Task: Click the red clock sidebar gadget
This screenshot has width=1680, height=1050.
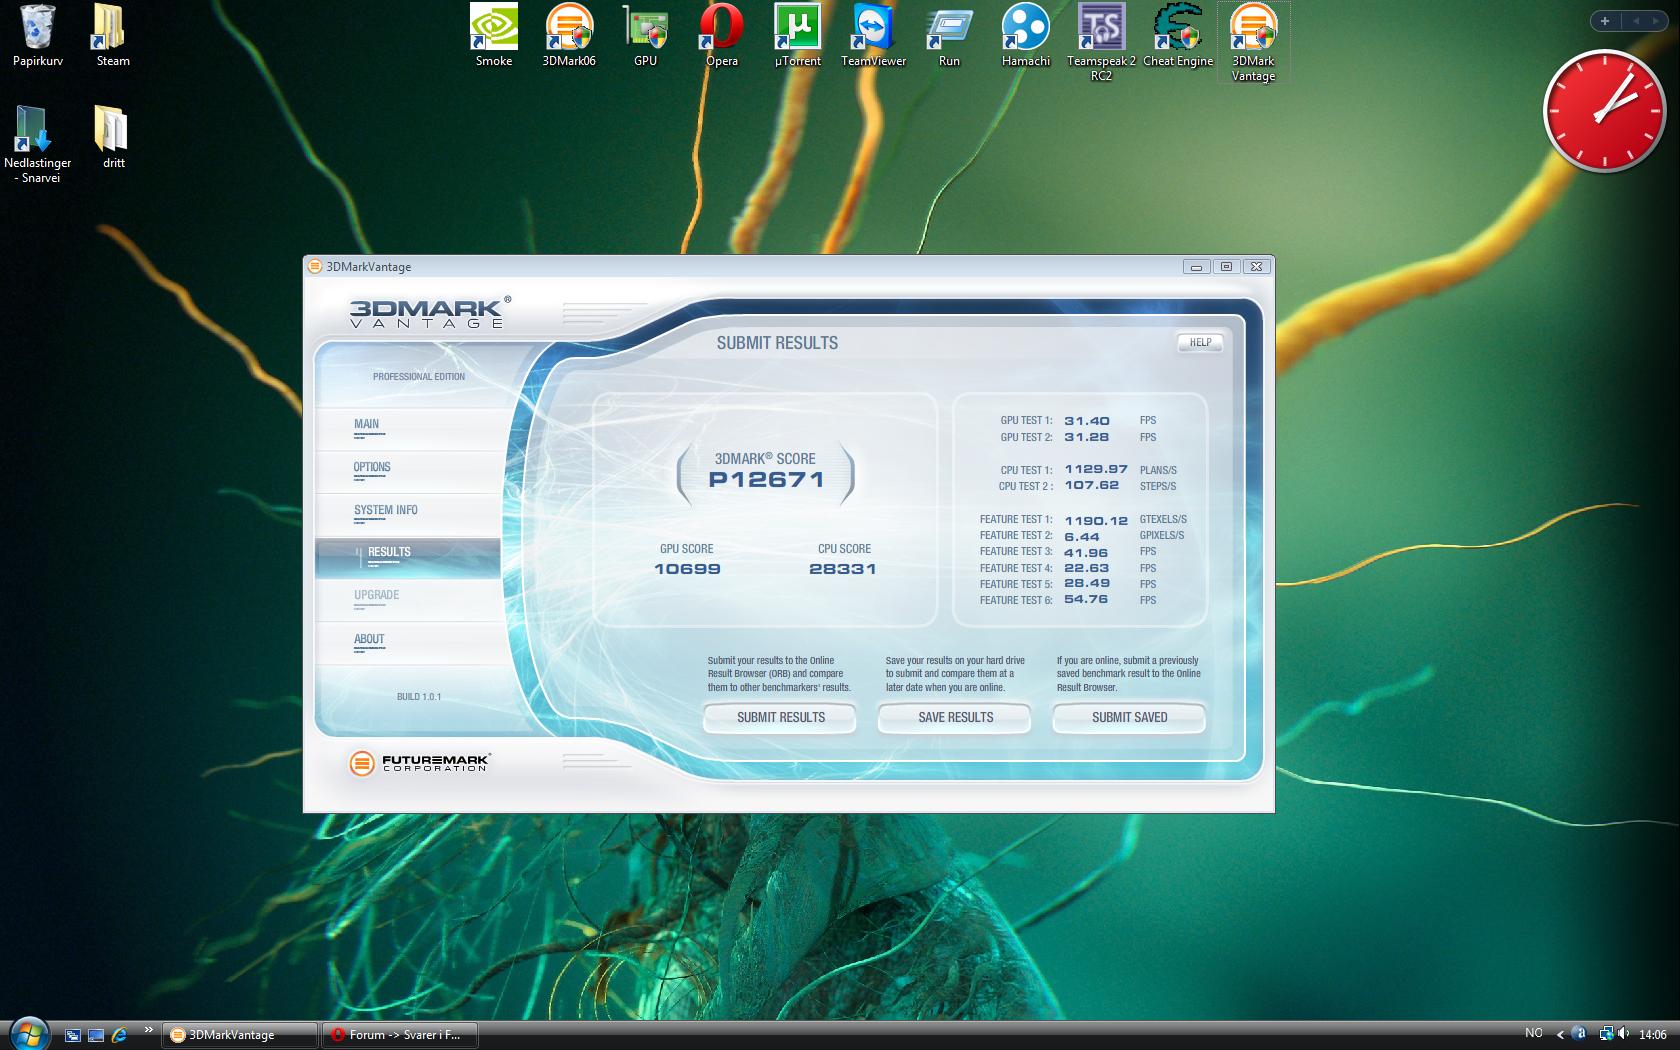Action: [1605, 111]
